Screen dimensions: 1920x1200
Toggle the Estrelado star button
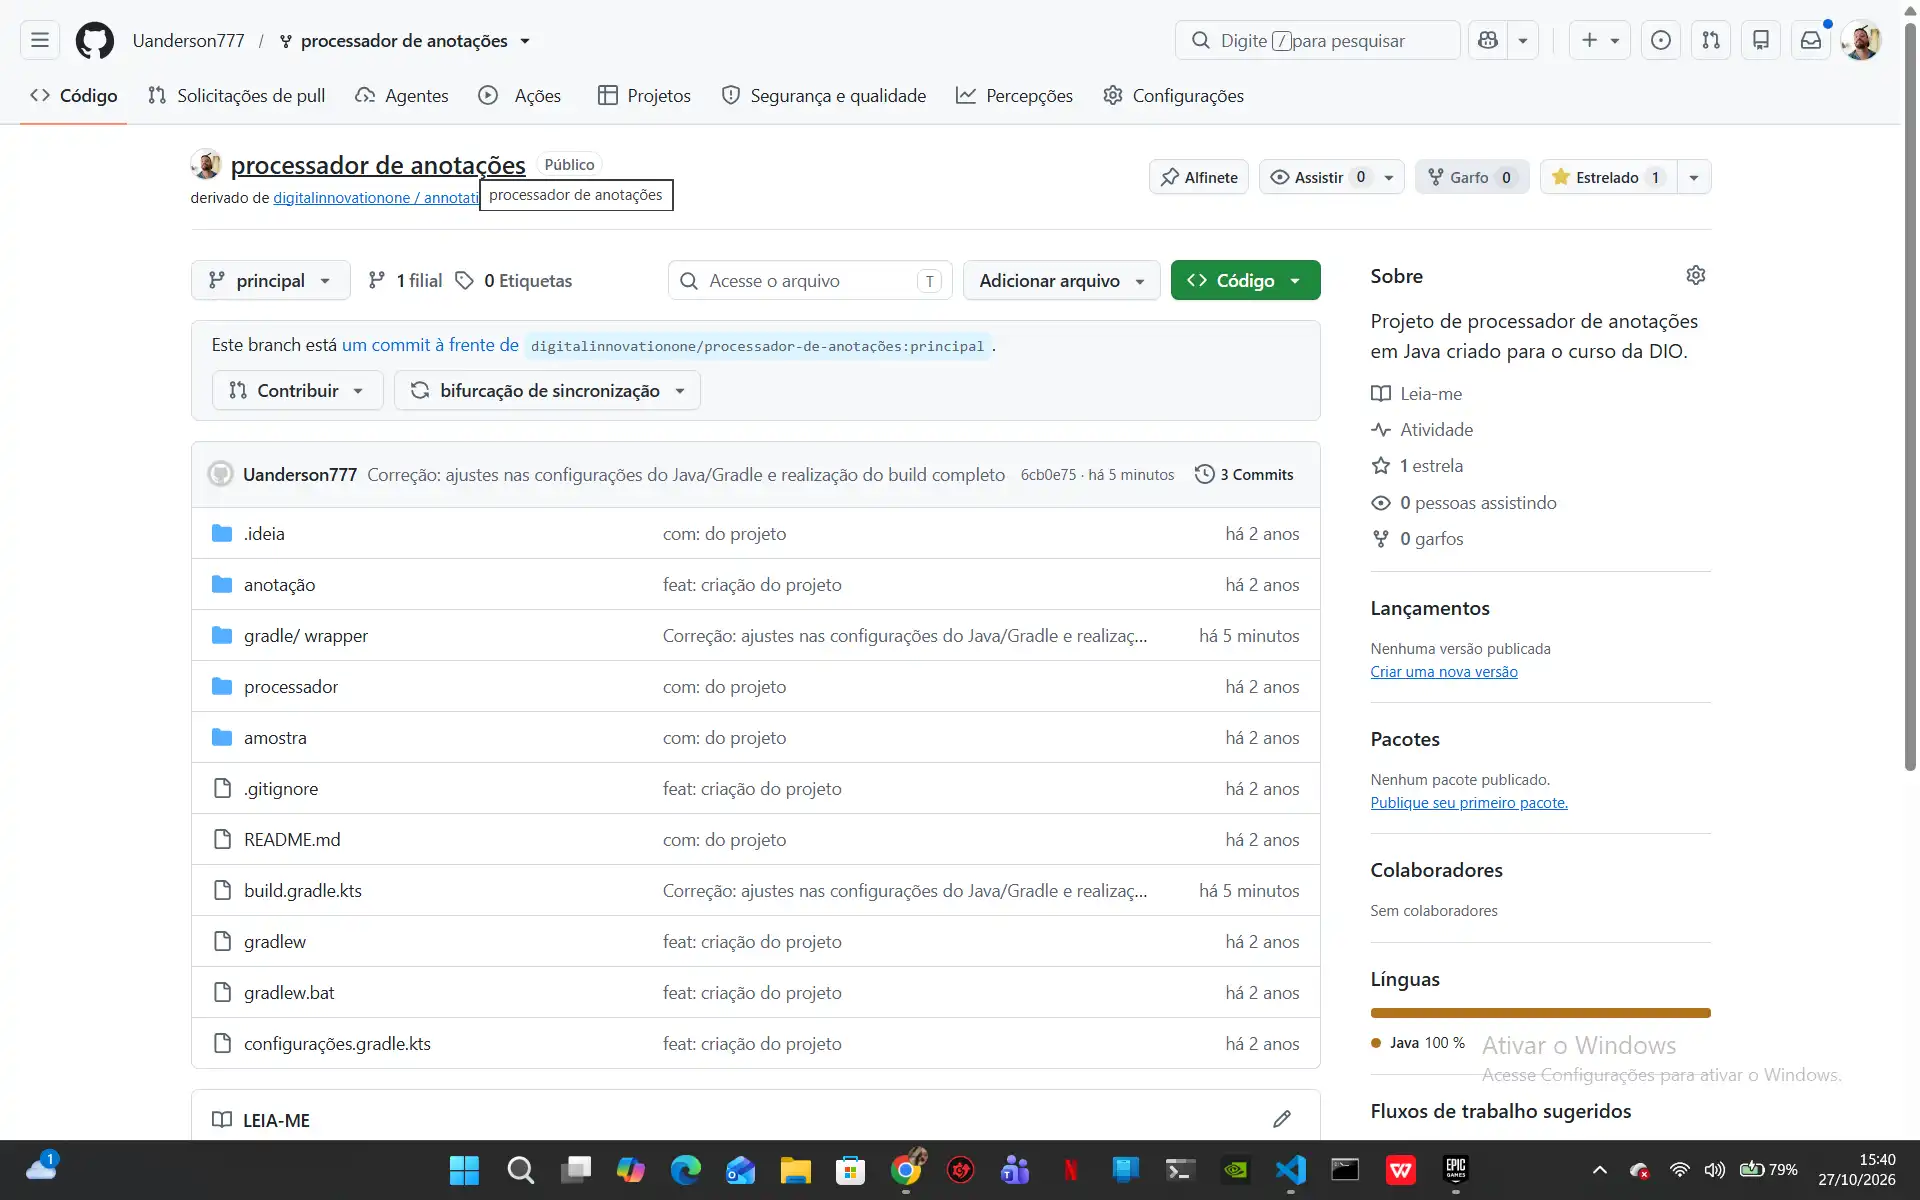pyautogui.click(x=1608, y=177)
